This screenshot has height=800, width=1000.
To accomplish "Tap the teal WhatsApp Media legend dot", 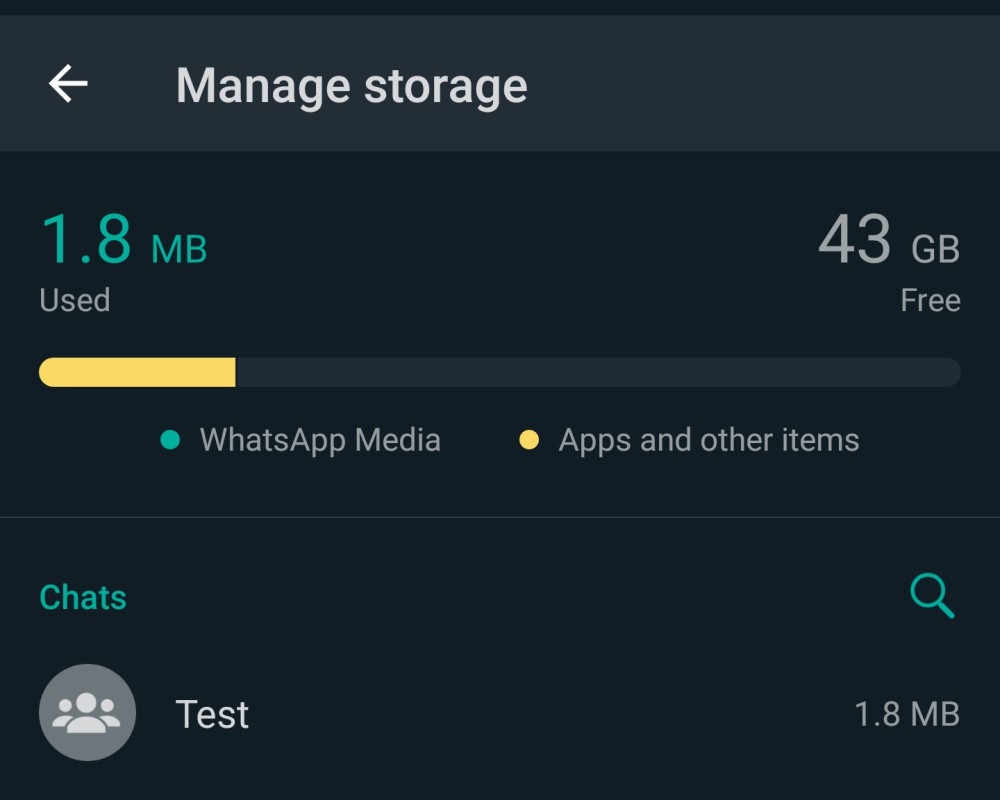I will point(170,440).
